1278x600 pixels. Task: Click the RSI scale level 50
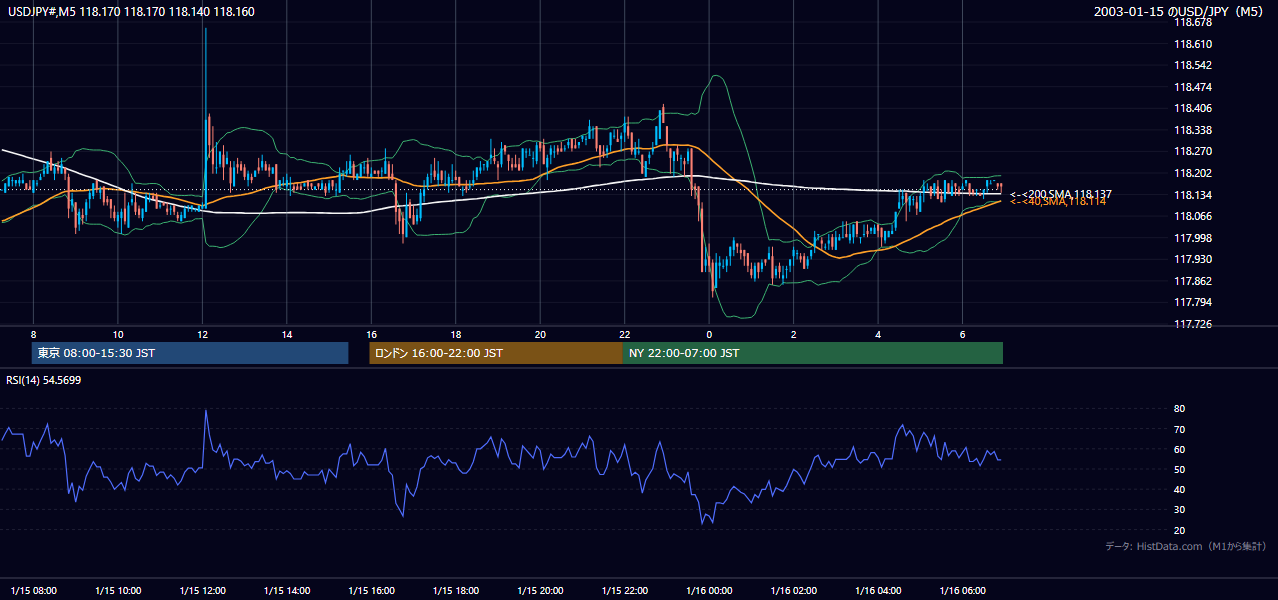coord(1180,469)
